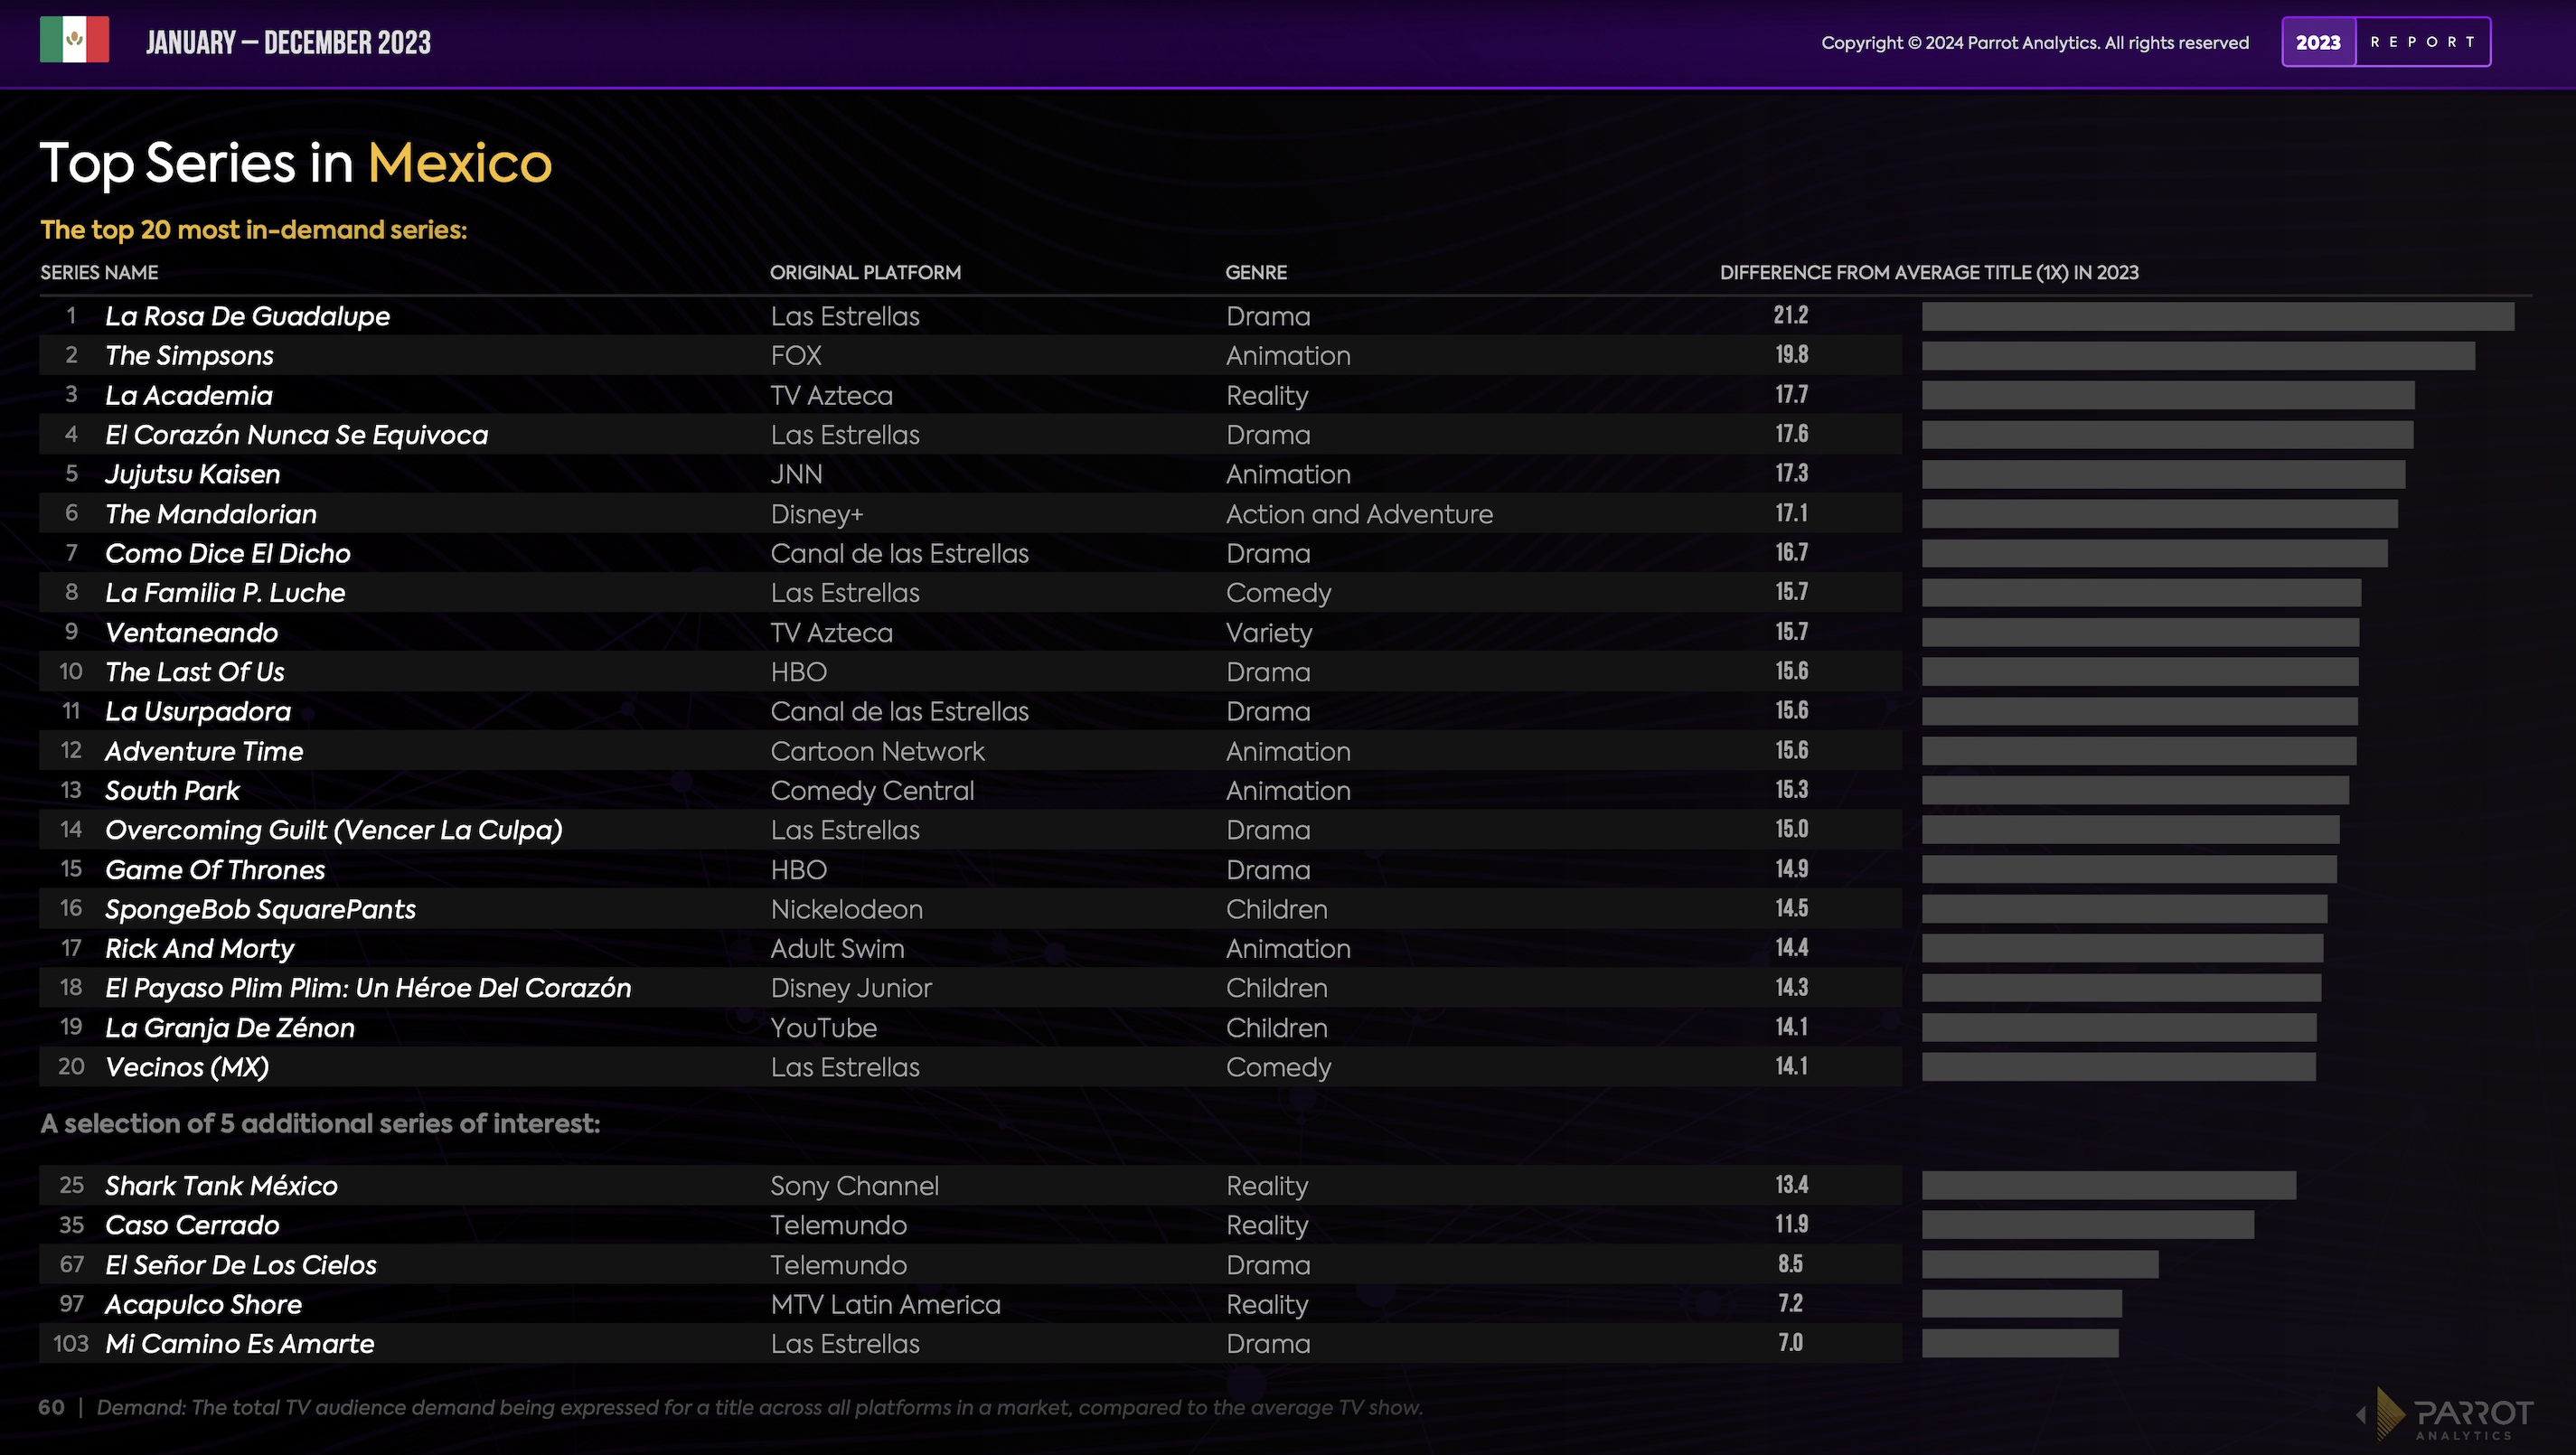The height and width of the screenshot is (1455, 2576).
Task: Select El Payaso Plim Plim title
Action: [368, 988]
